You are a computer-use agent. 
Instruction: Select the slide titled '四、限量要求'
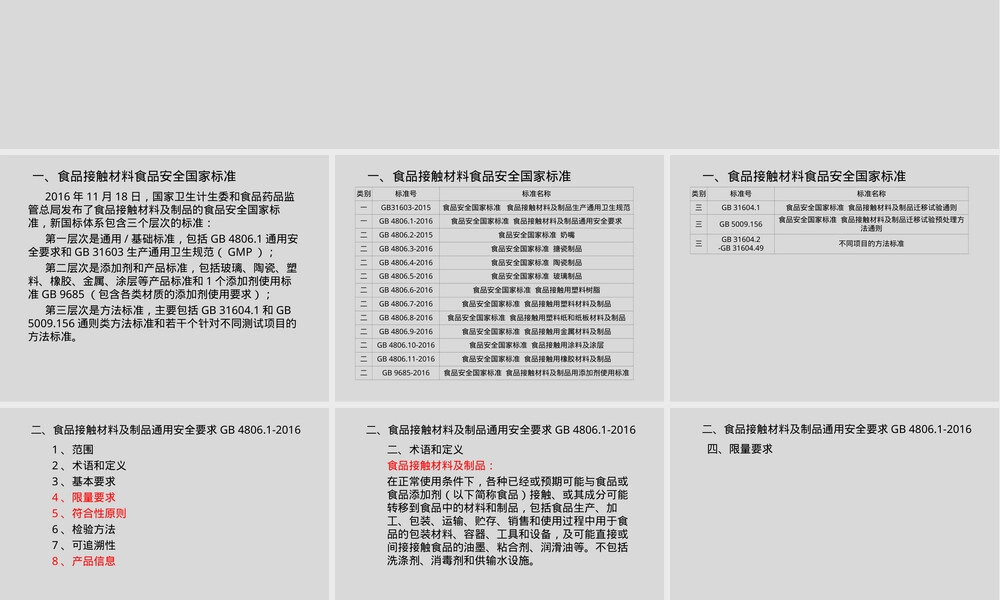[x=834, y=504]
